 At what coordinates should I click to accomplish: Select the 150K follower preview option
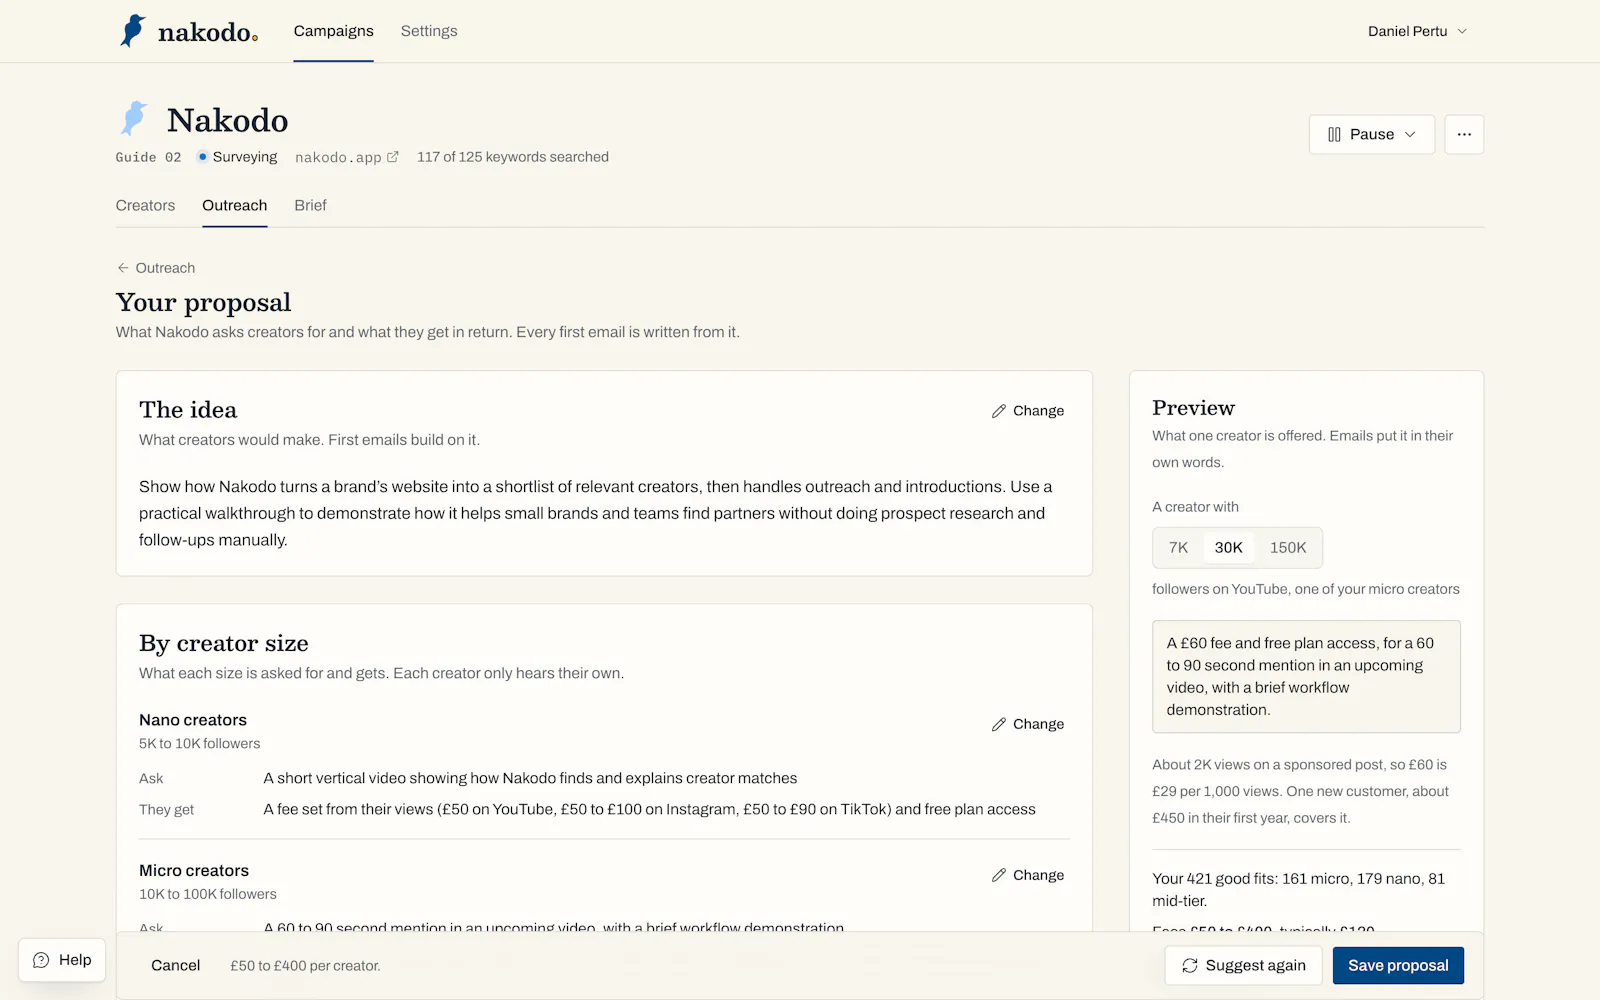click(1288, 548)
